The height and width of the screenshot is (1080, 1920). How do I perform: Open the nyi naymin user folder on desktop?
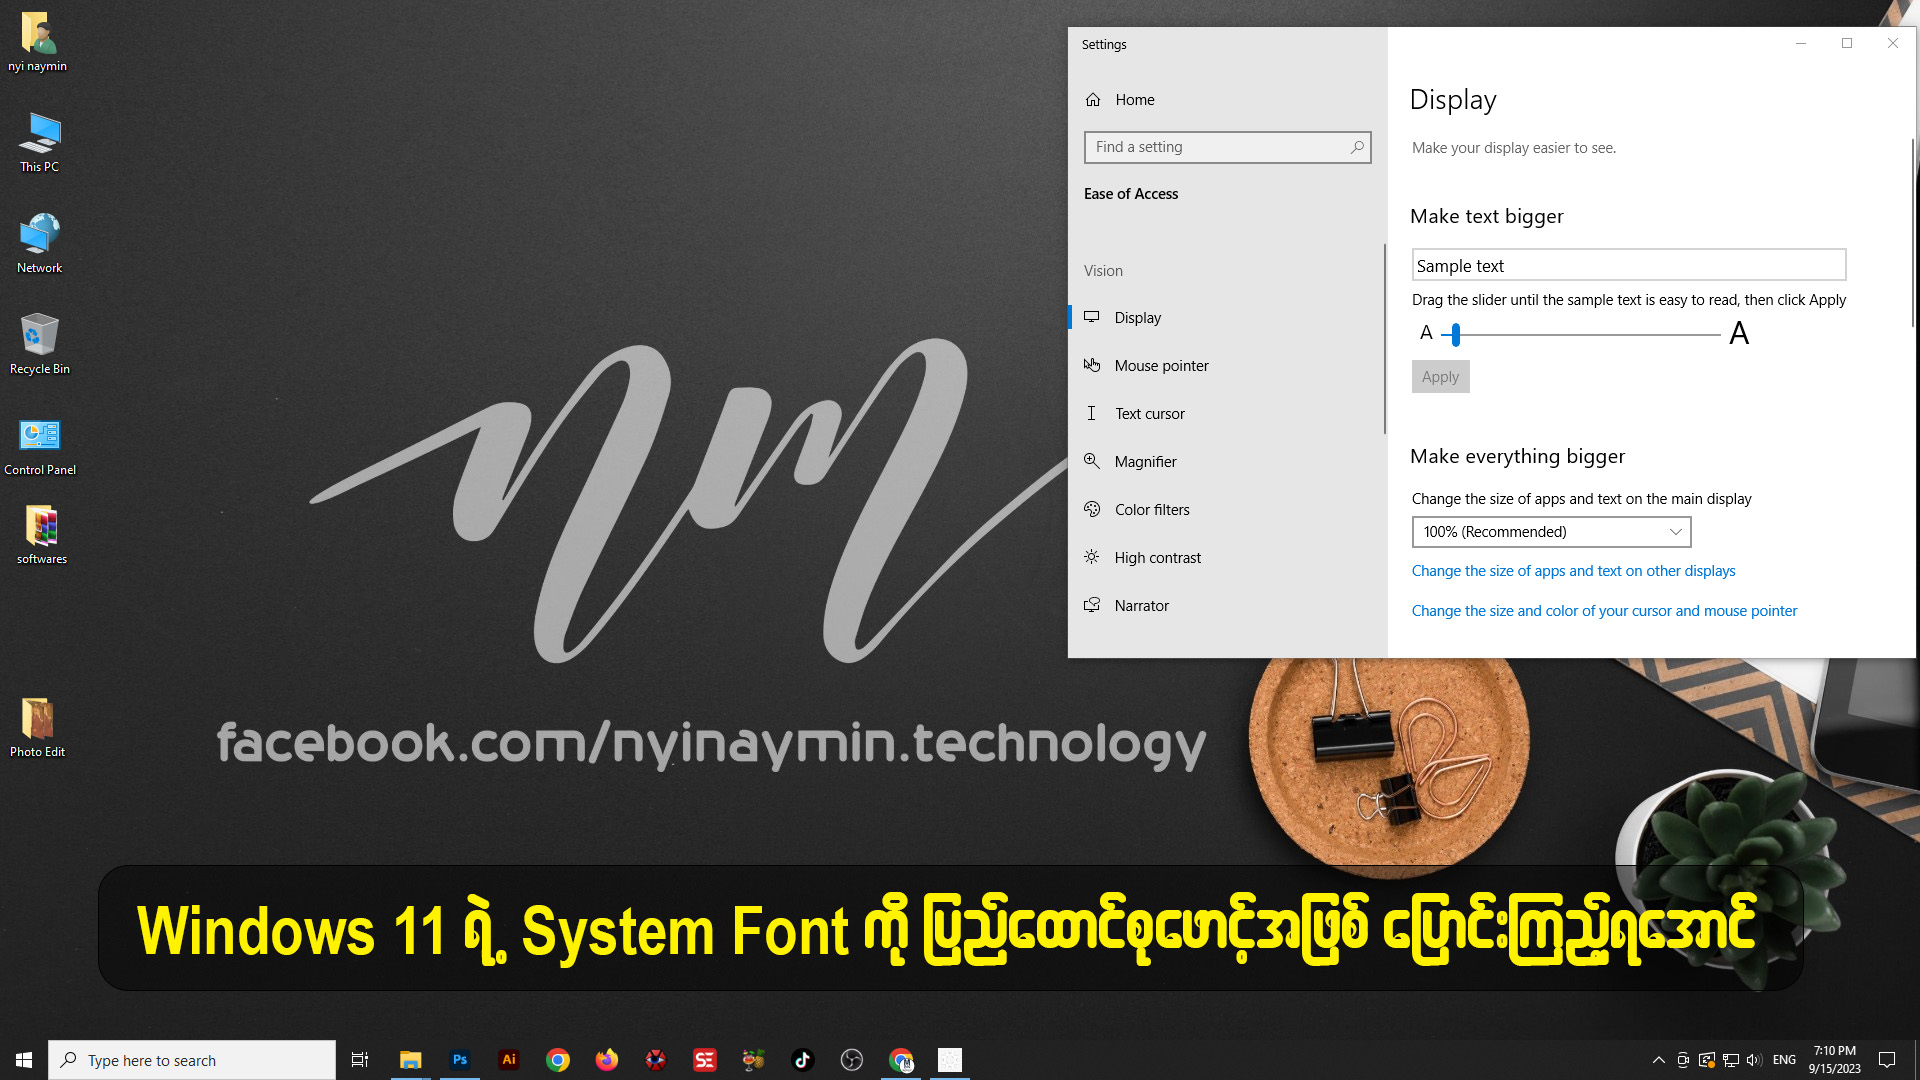click(38, 42)
